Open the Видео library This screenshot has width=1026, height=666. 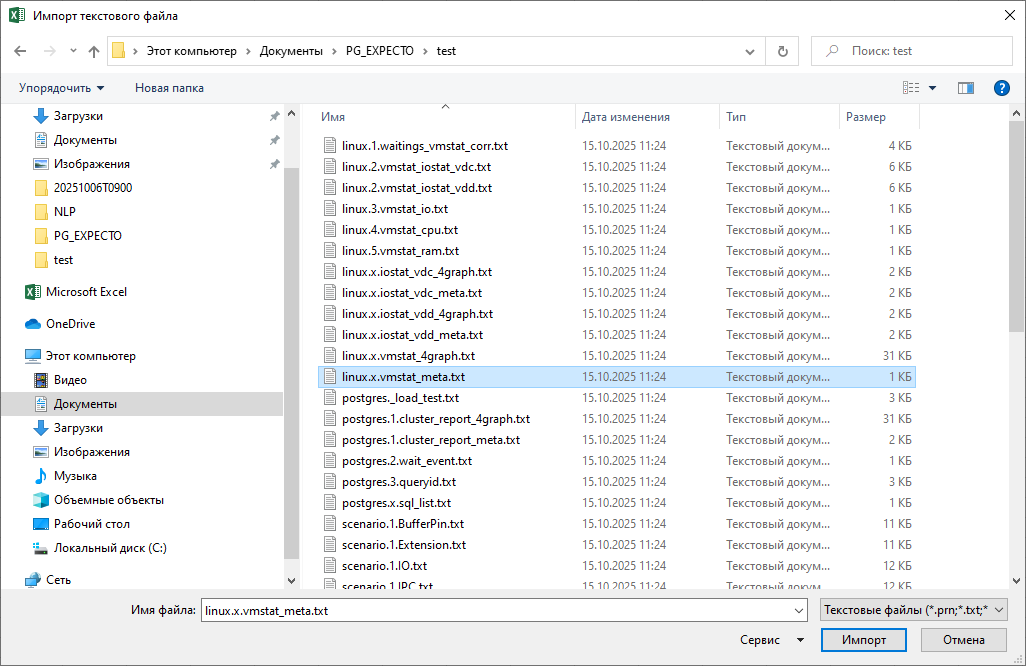click(70, 380)
